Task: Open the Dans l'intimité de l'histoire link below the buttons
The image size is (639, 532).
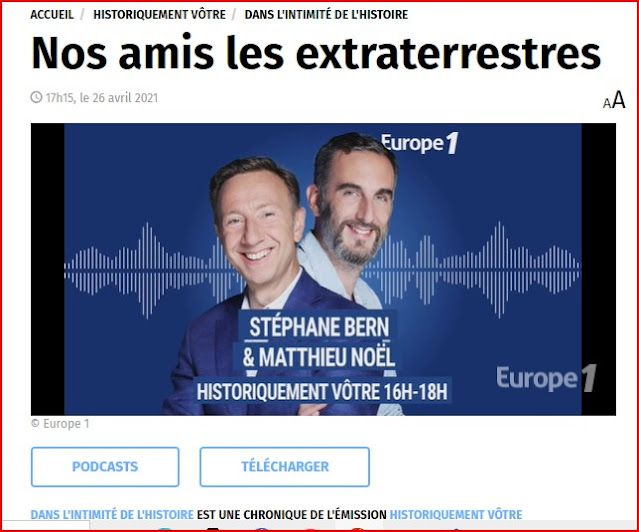Action: coord(112,514)
